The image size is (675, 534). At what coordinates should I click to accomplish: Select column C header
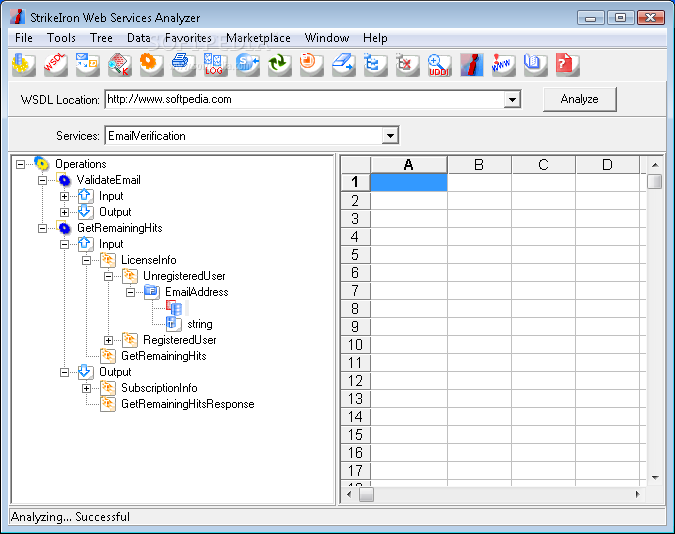[543, 165]
